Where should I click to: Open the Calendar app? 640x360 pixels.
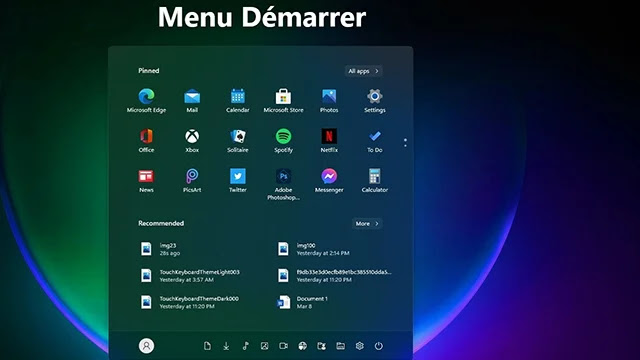(x=238, y=100)
